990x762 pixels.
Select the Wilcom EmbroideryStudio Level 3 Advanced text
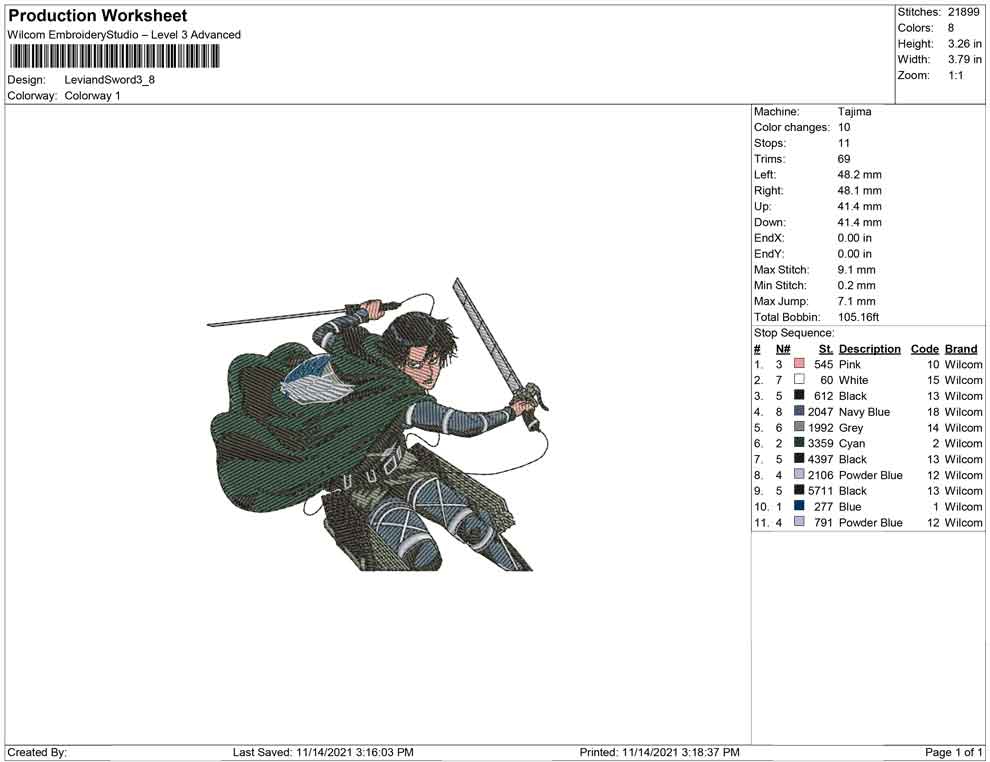point(124,35)
